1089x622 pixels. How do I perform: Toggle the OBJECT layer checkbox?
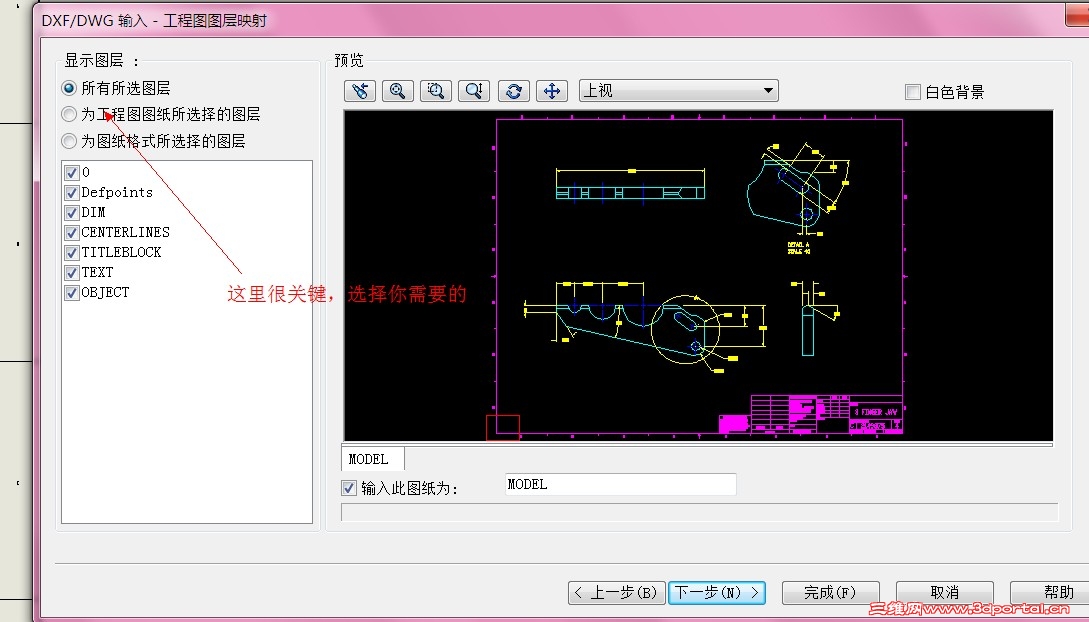point(72,293)
